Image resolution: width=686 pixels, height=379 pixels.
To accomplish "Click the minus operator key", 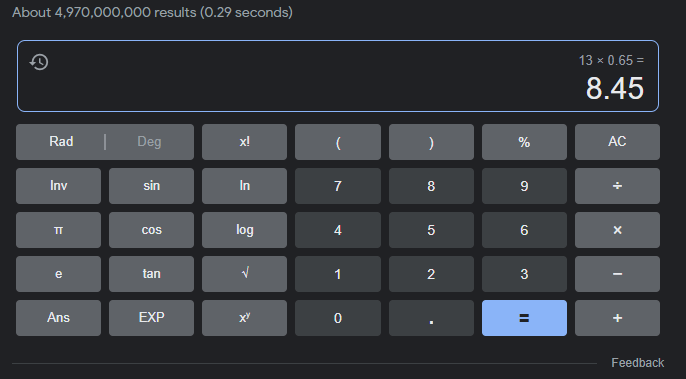I will tap(617, 274).
